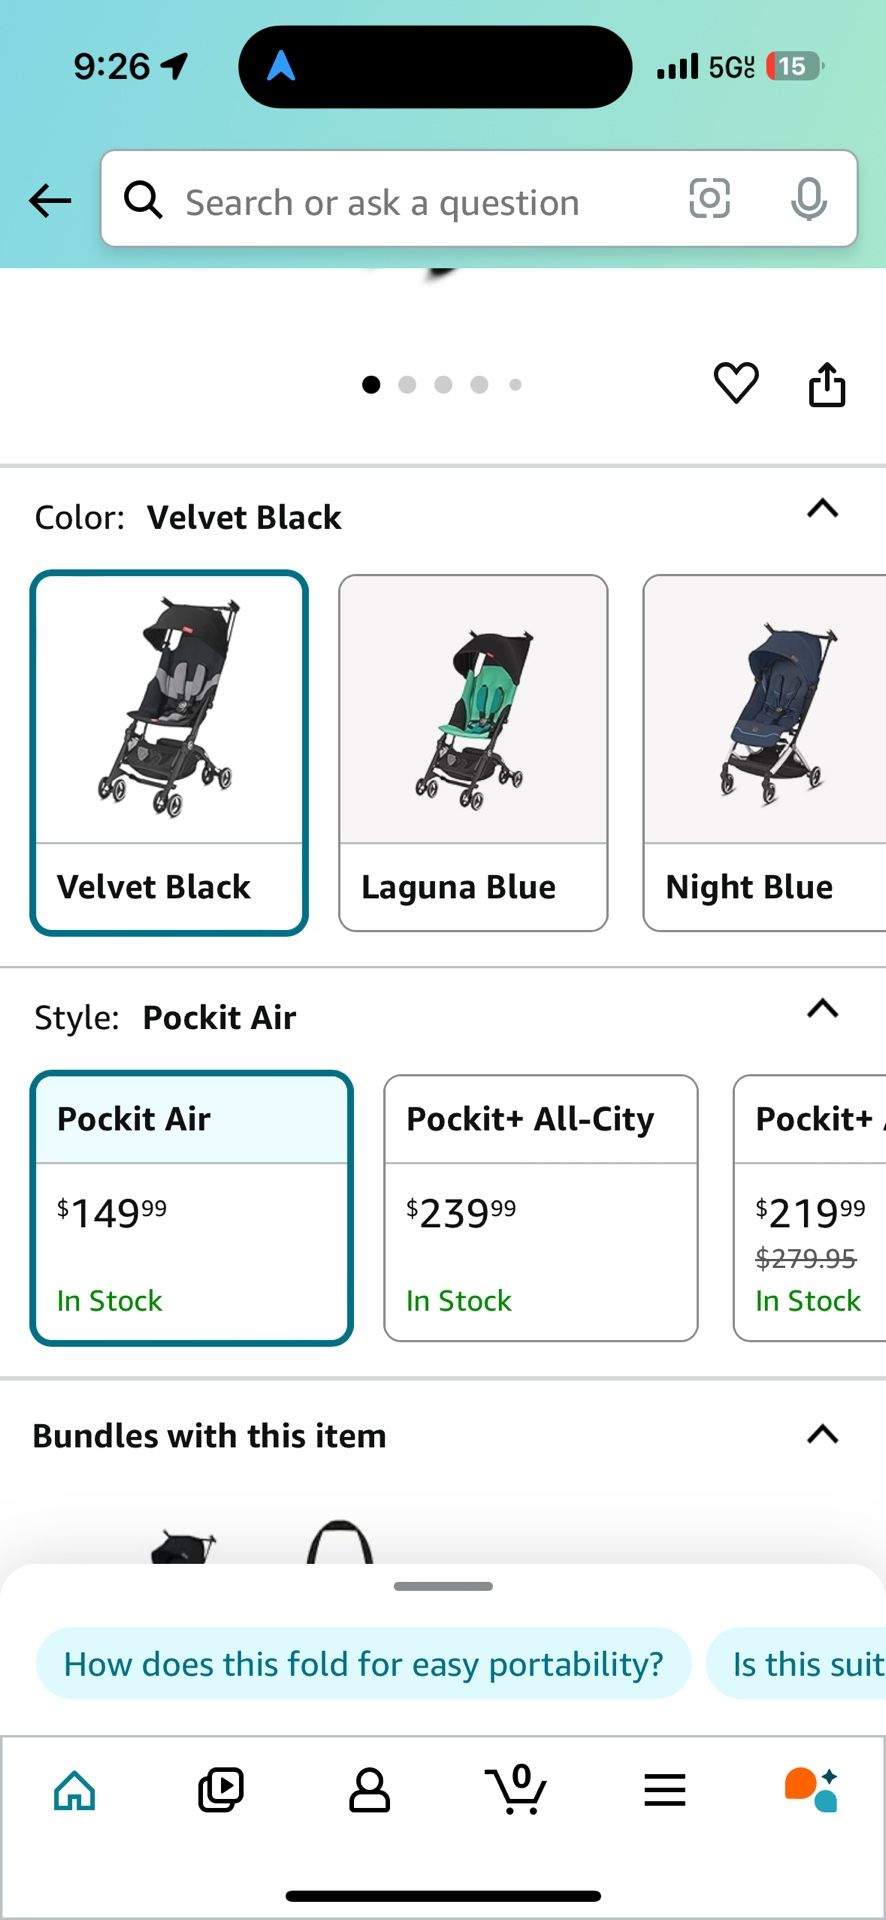Image resolution: width=886 pixels, height=1920 pixels.
Task: Tap the search input field
Action: pyautogui.click(x=400, y=201)
